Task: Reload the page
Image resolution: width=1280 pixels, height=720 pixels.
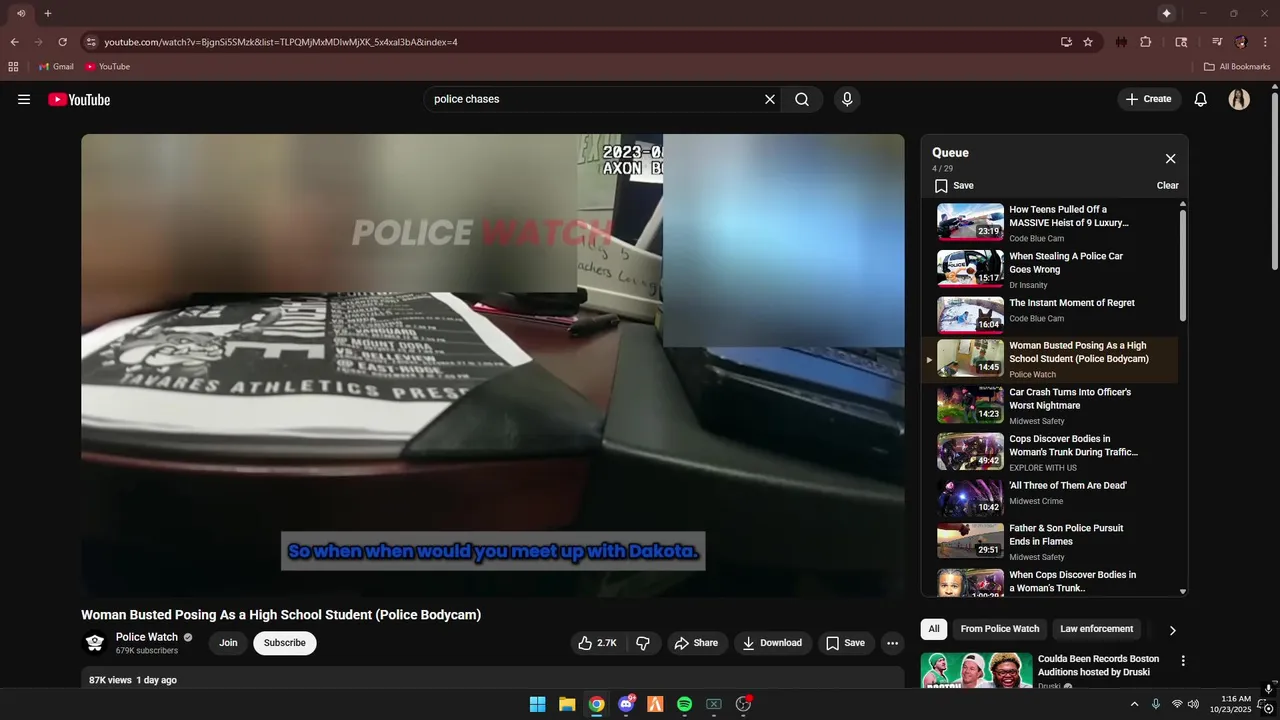Action: click(62, 42)
